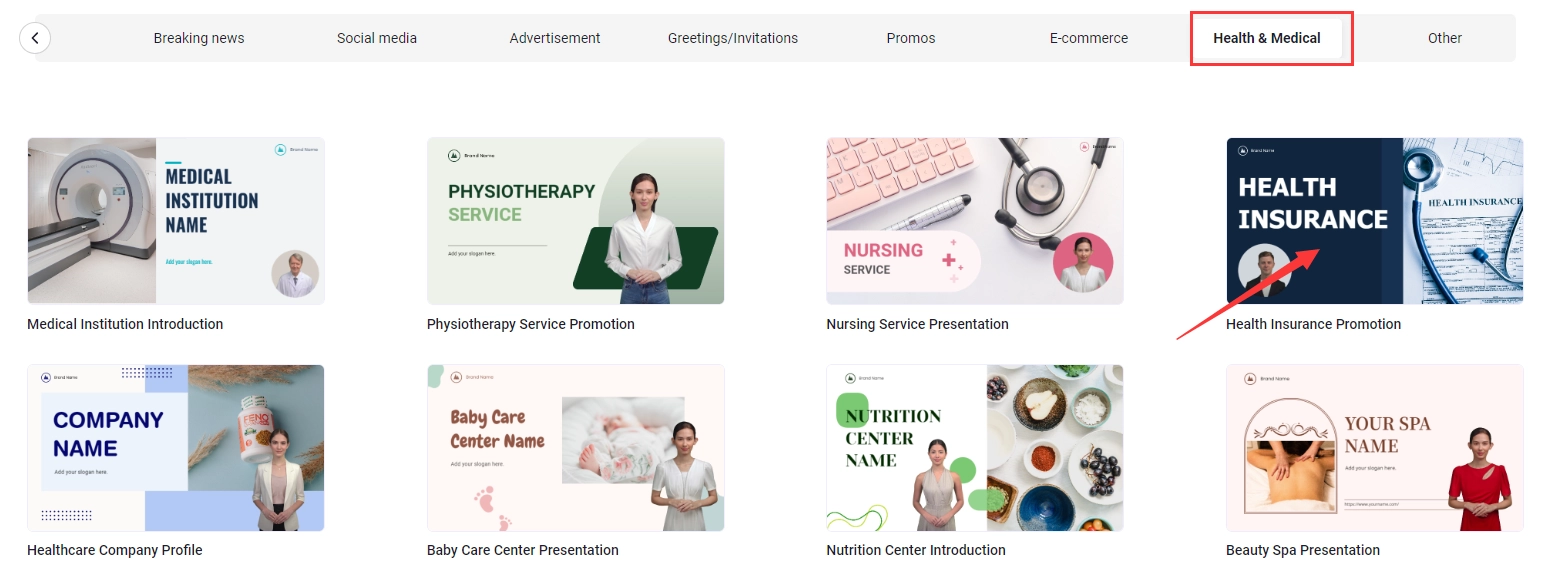Open the Health Insurance template thumbnail

pos(1375,221)
